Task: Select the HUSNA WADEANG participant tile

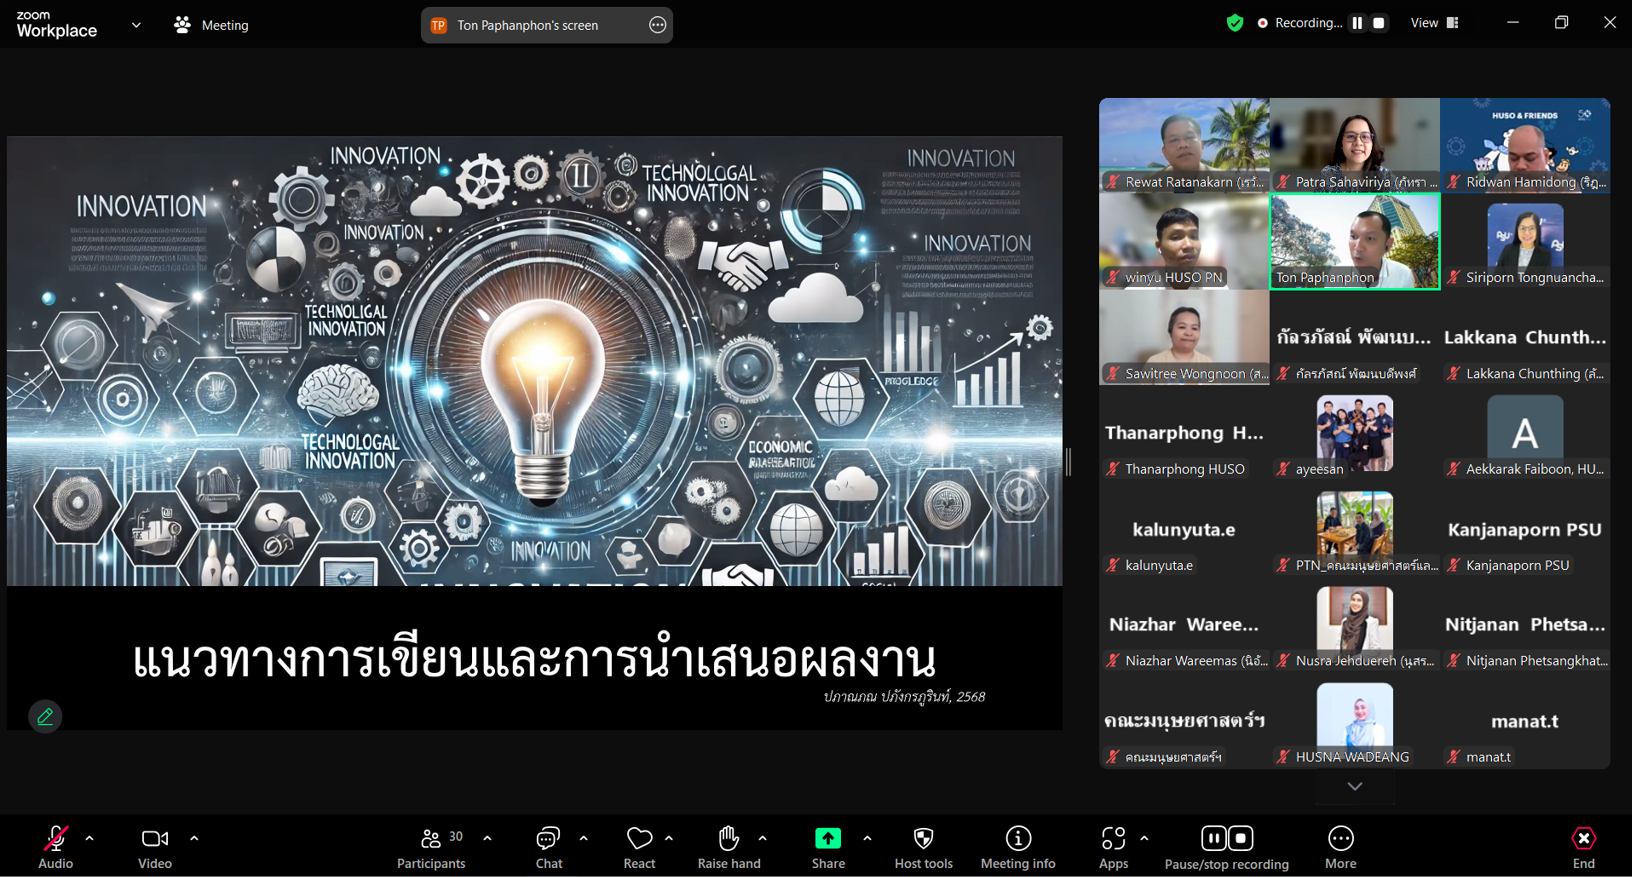Action: click(x=1355, y=721)
